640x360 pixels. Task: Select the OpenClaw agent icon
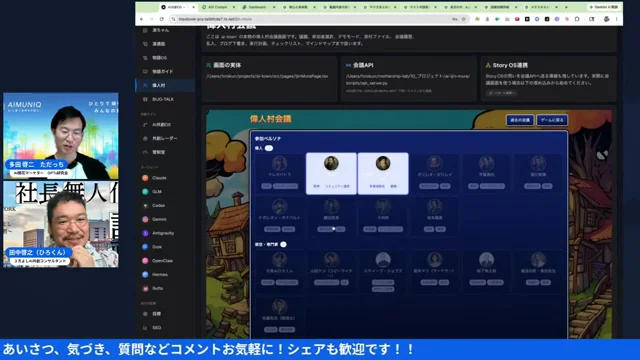(145, 260)
